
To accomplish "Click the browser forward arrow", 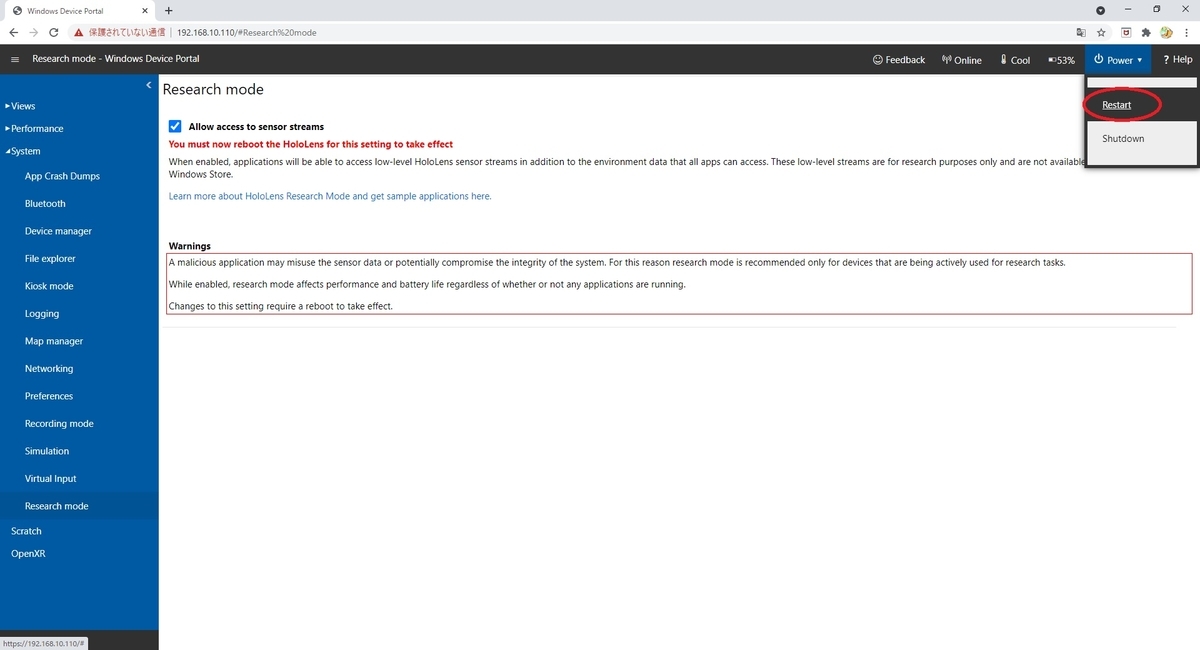I will click(33, 32).
